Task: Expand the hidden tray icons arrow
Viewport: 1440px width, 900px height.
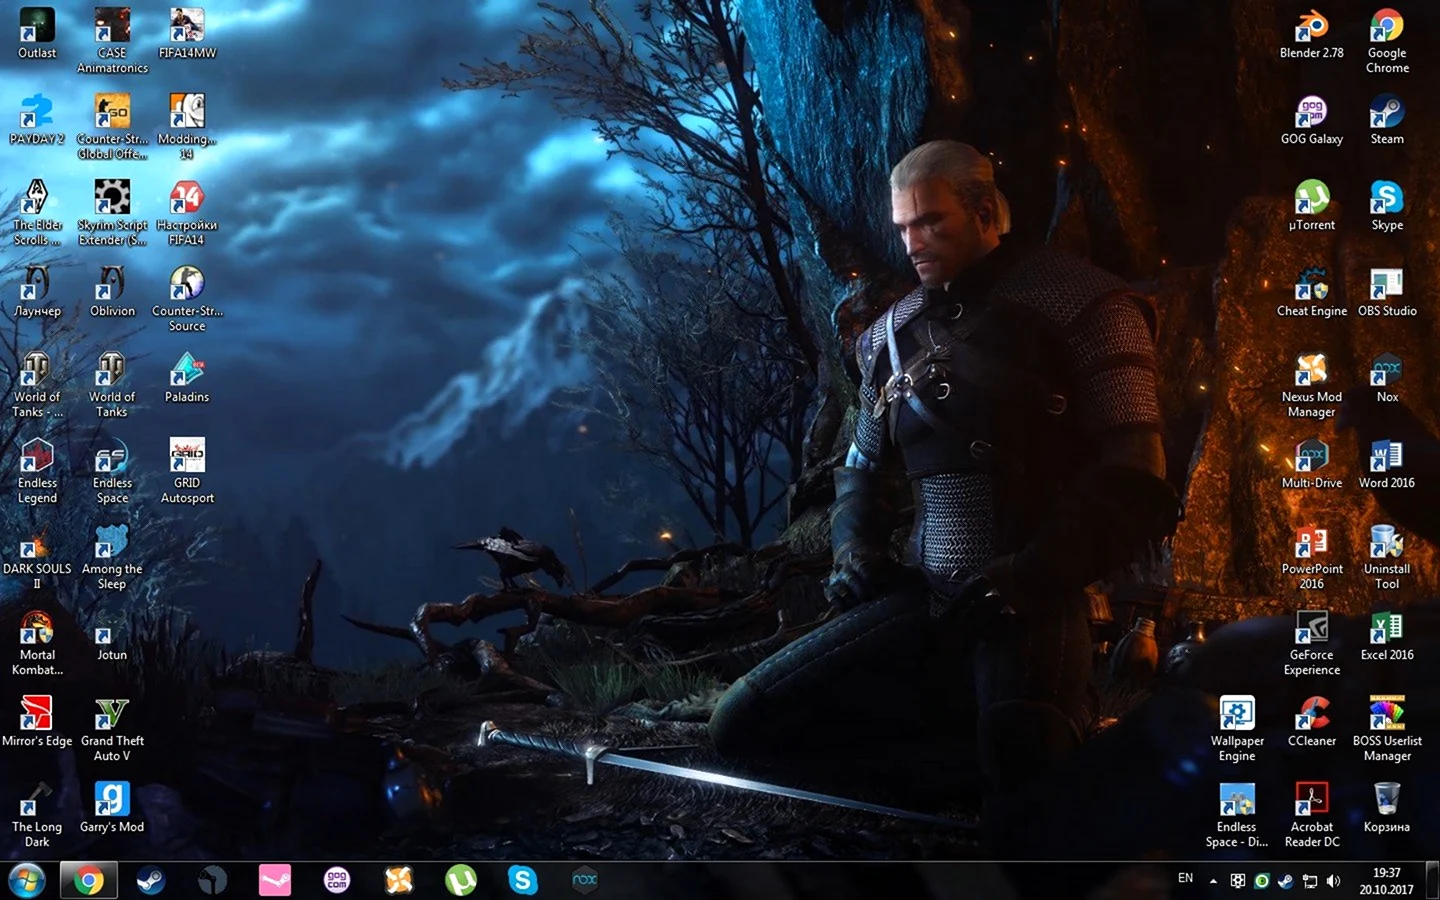Action: coord(1213,881)
